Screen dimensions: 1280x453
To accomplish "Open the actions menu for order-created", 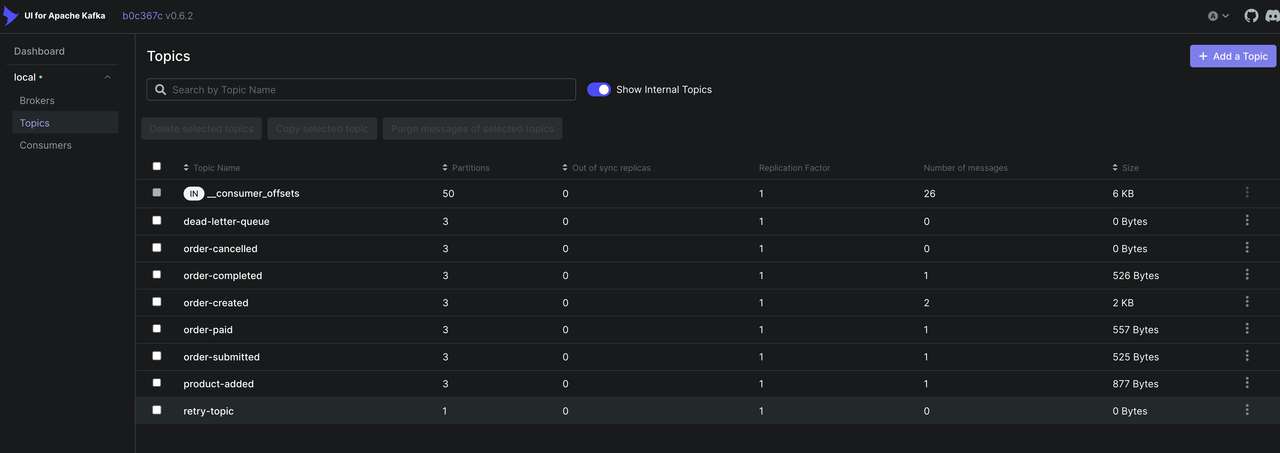I will (x=1247, y=302).
